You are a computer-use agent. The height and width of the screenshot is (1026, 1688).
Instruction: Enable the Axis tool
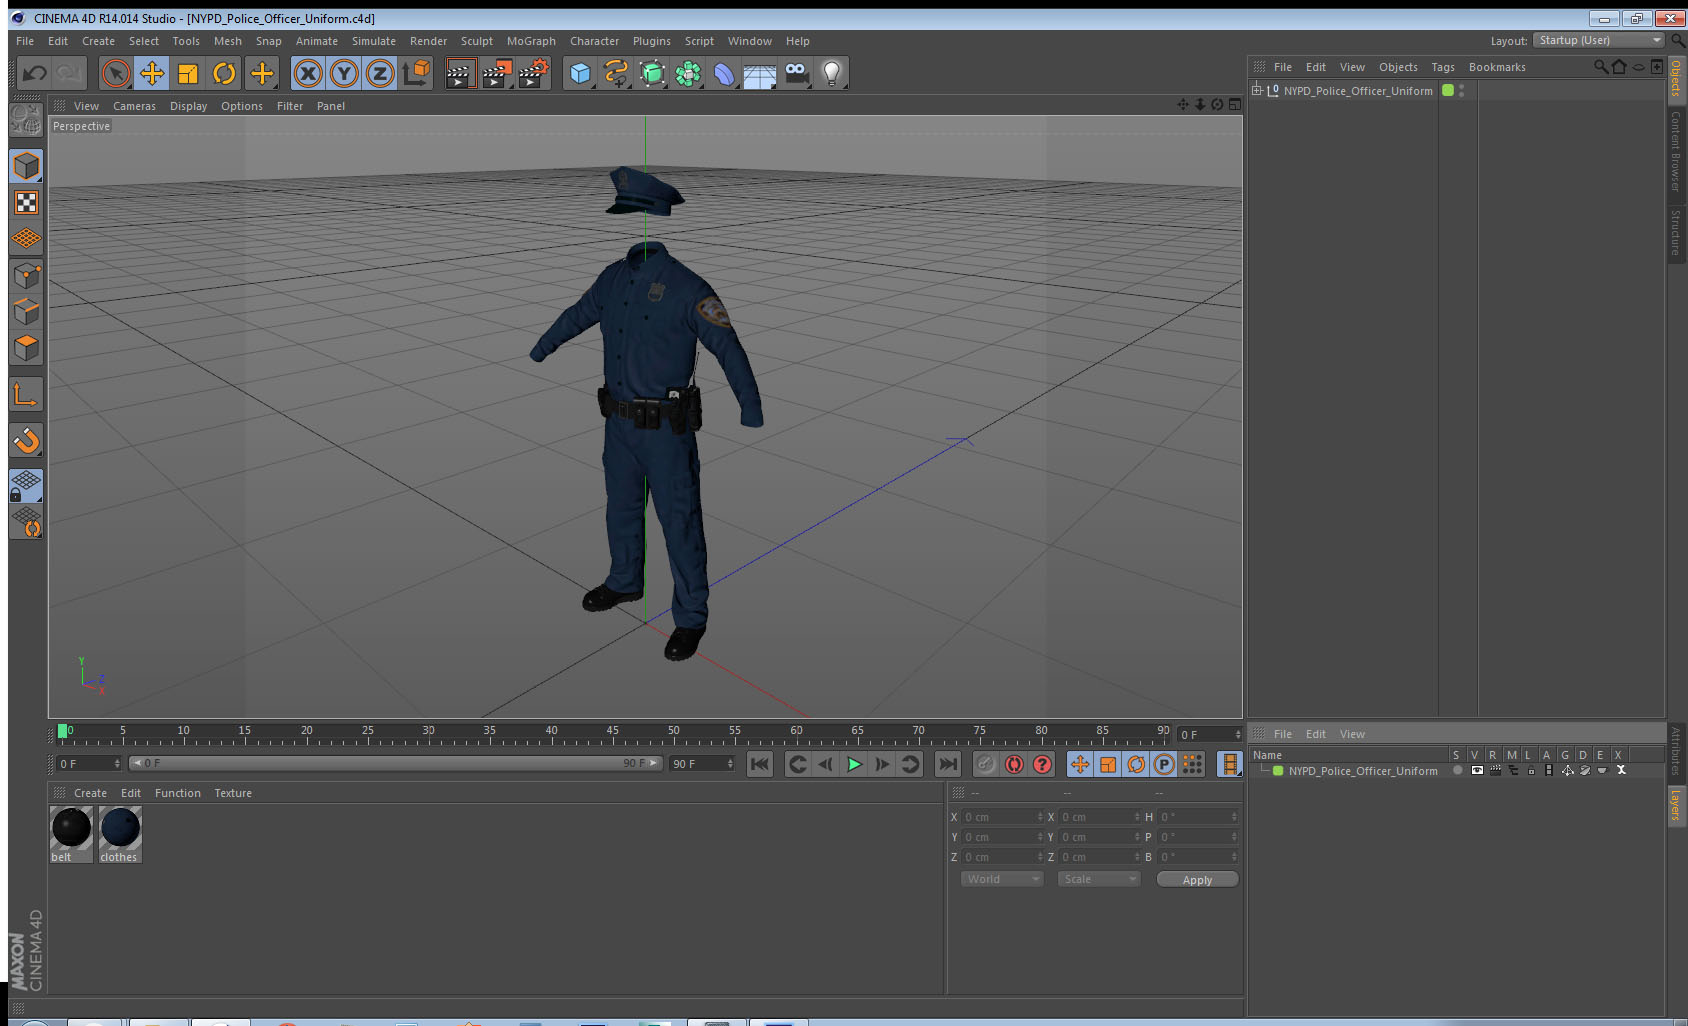pos(26,394)
